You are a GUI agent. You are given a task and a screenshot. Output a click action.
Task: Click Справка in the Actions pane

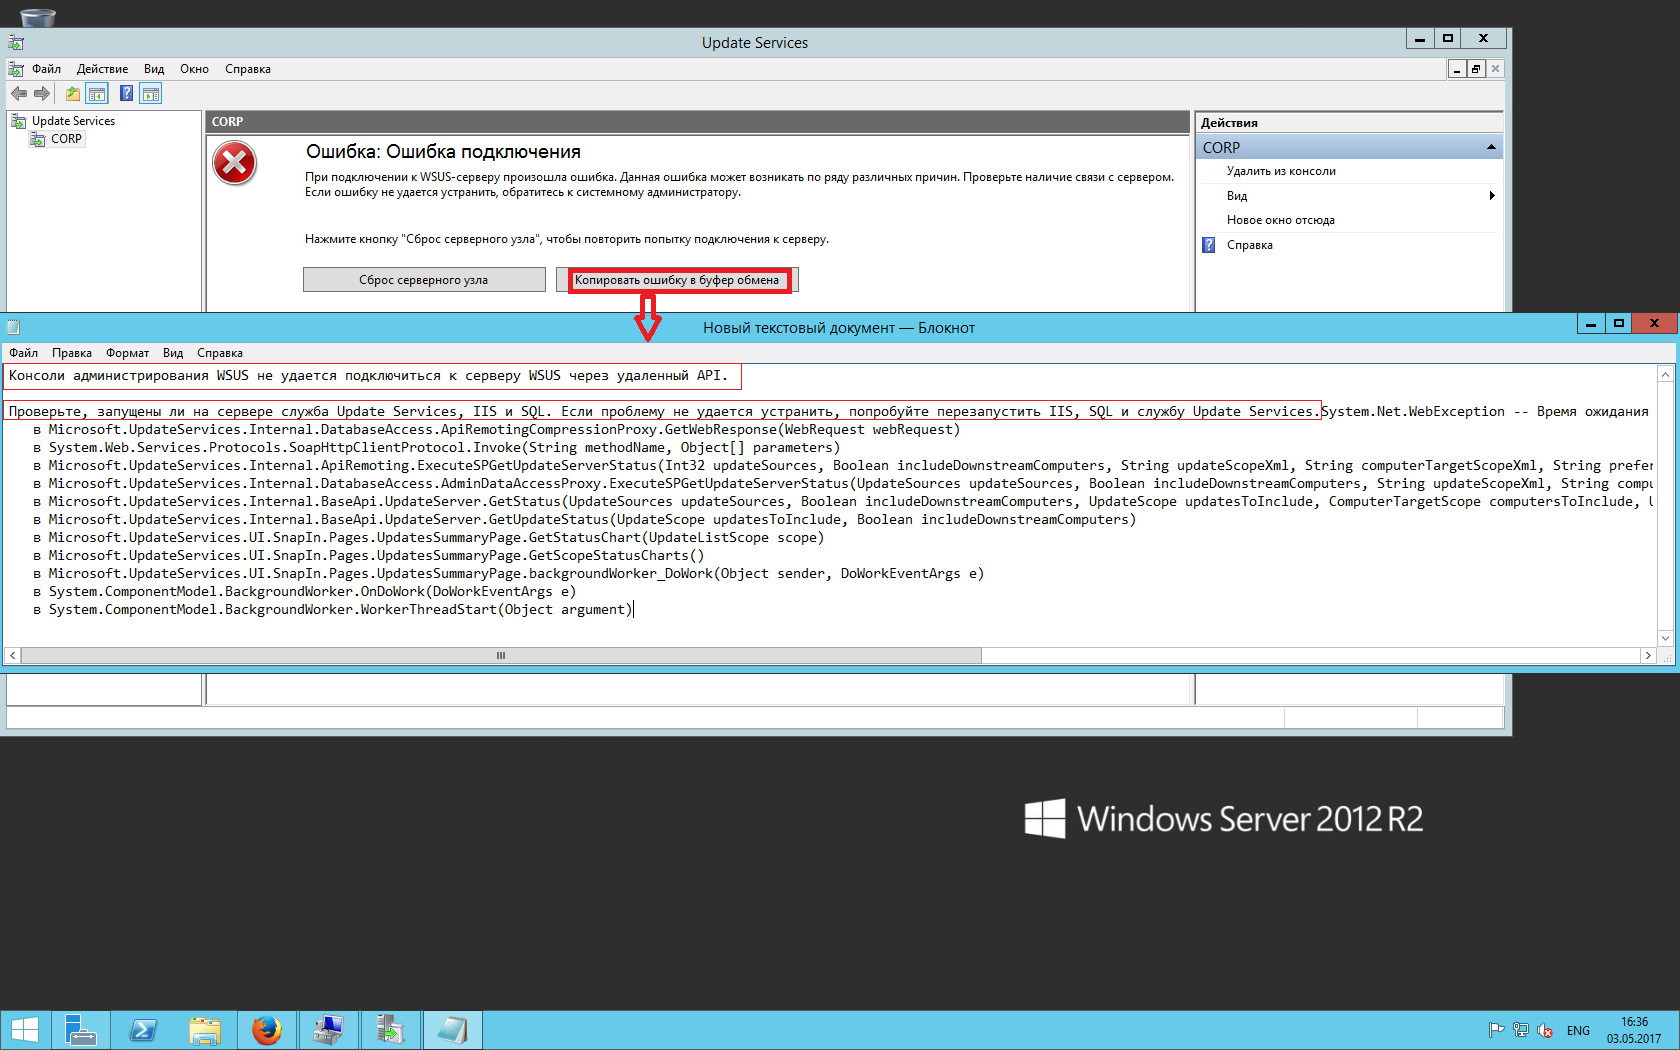pyautogui.click(x=1249, y=245)
